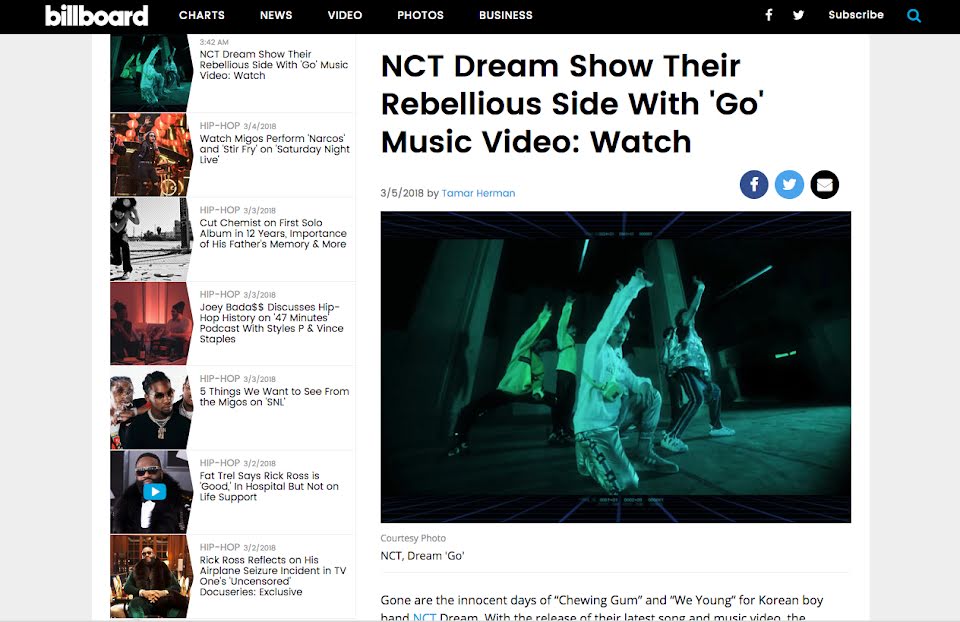Click the NCT Dream 'Go' main image
Image resolution: width=960 pixels, height=622 pixels.
(x=615, y=367)
